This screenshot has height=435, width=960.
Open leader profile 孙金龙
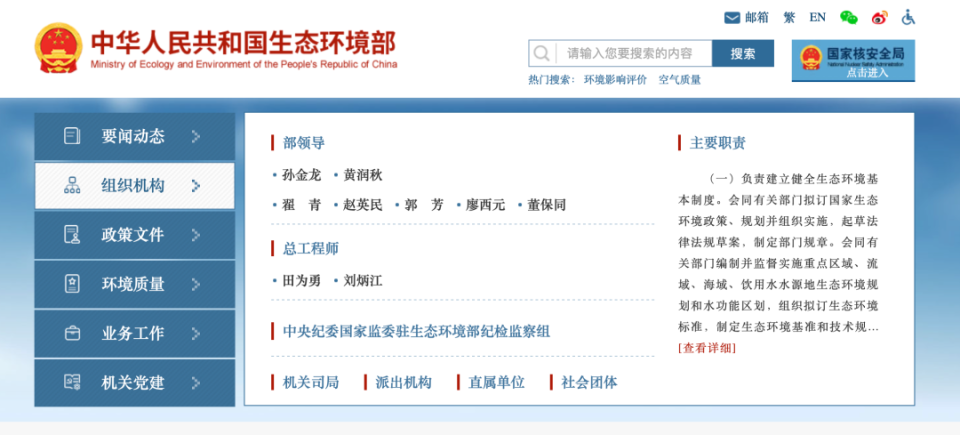(x=301, y=175)
